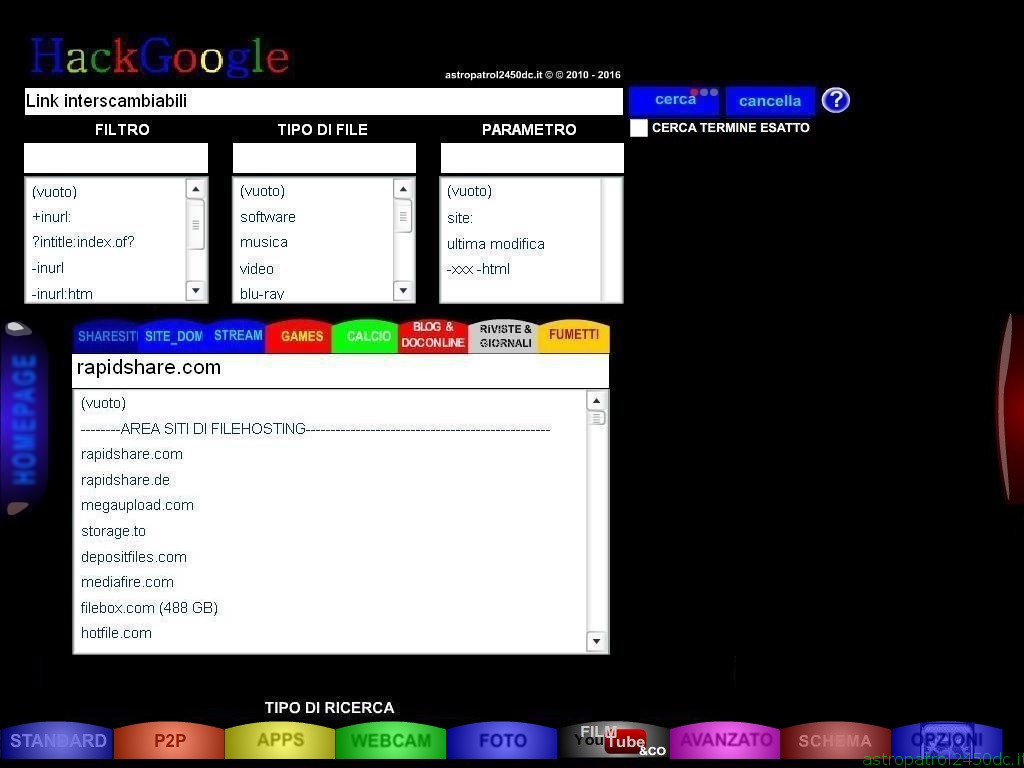Click the up arrow of the FILTRO list
Image resolution: width=1024 pixels, height=768 pixels.
coord(195,189)
